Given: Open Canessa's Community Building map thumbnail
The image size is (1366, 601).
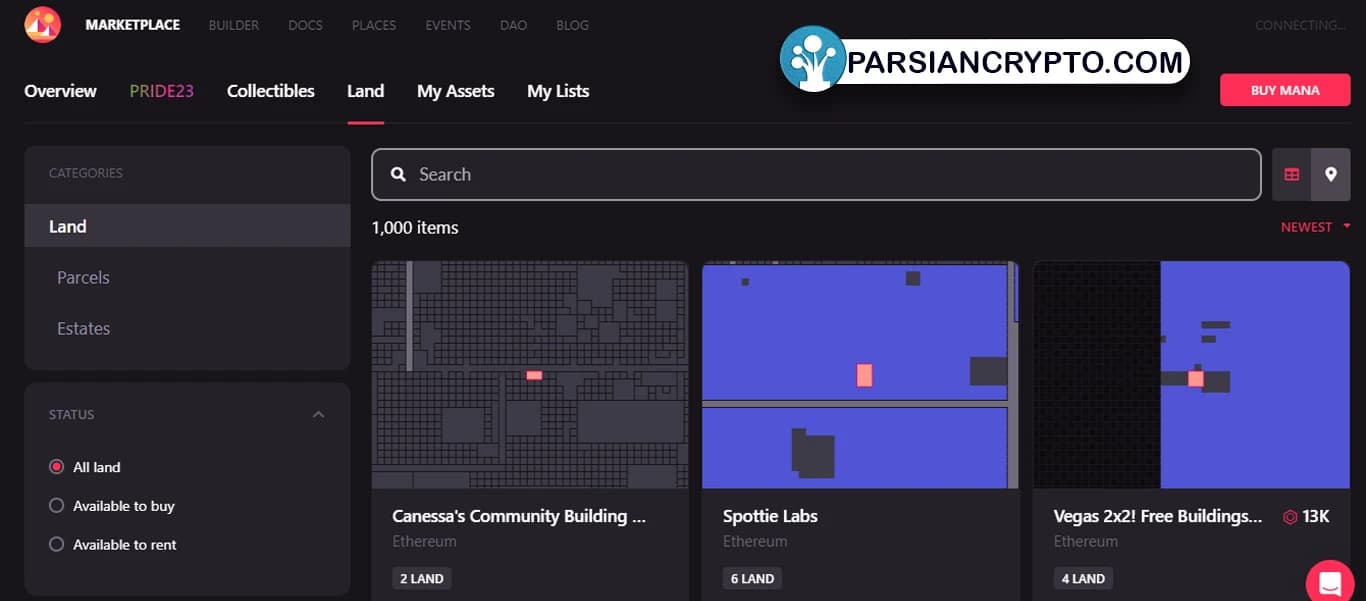Looking at the screenshot, I should [x=530, y=375].
